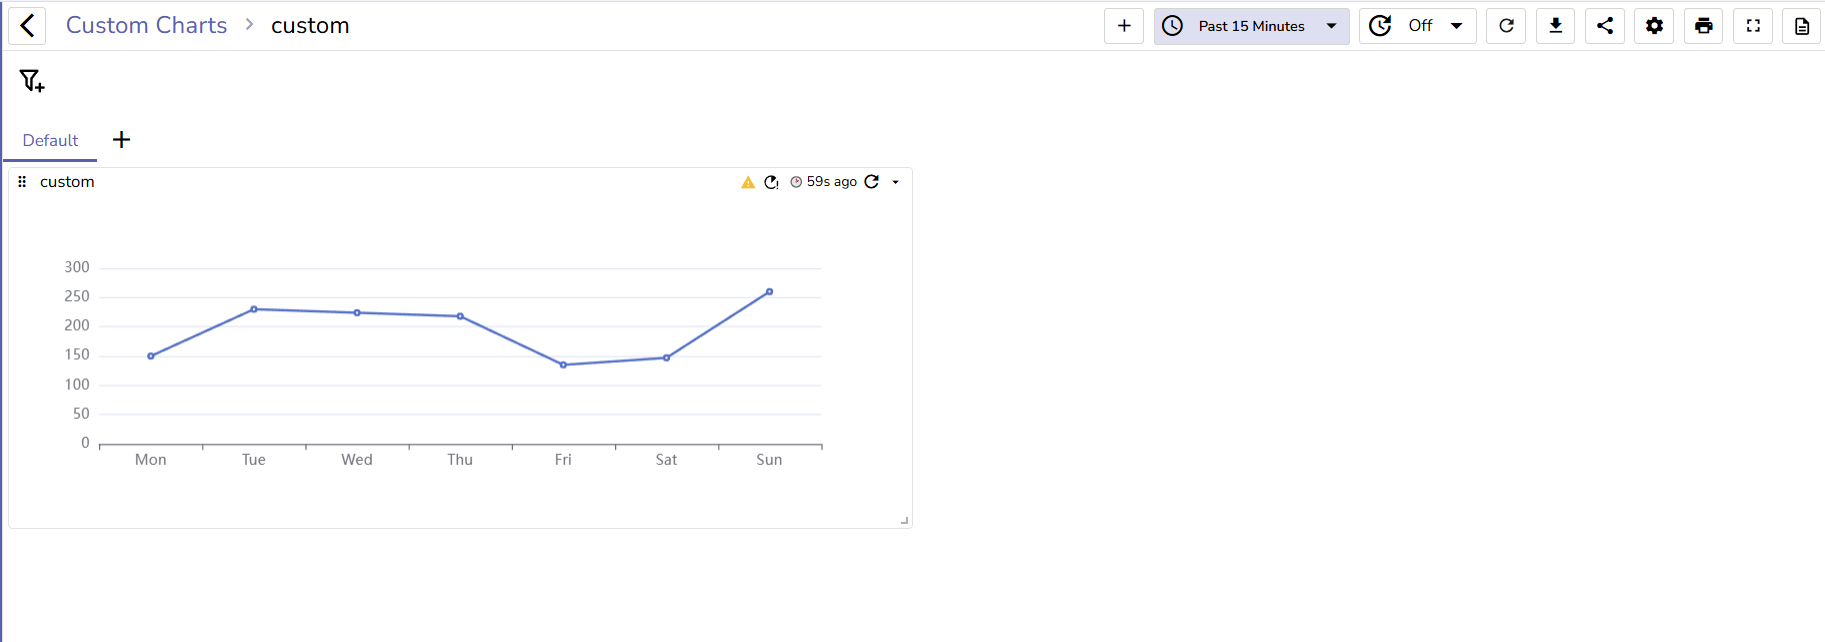Click the back arrow button

(x=27, y=26)
